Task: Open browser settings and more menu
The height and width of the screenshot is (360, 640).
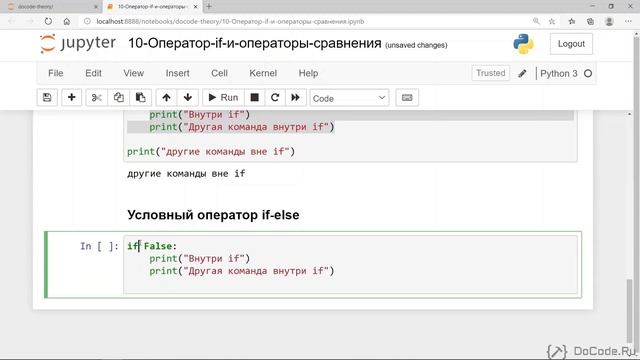Action: 628,21
